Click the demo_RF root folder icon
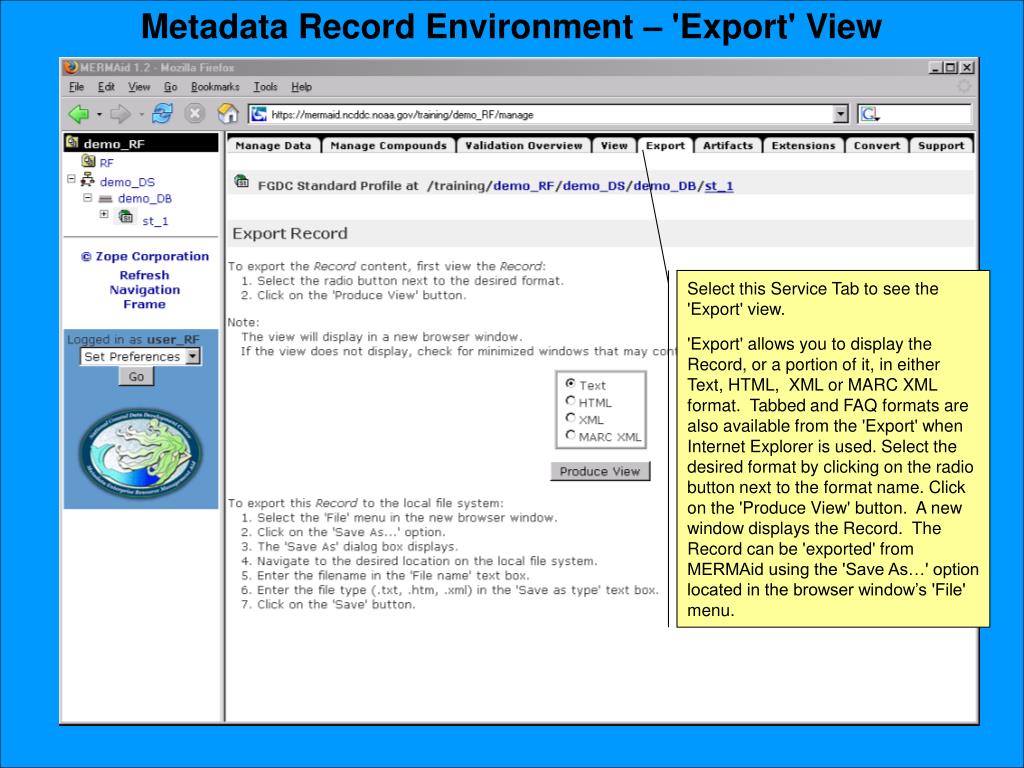The height and width of the screenshot is (768, 1024). click(72, 142)
